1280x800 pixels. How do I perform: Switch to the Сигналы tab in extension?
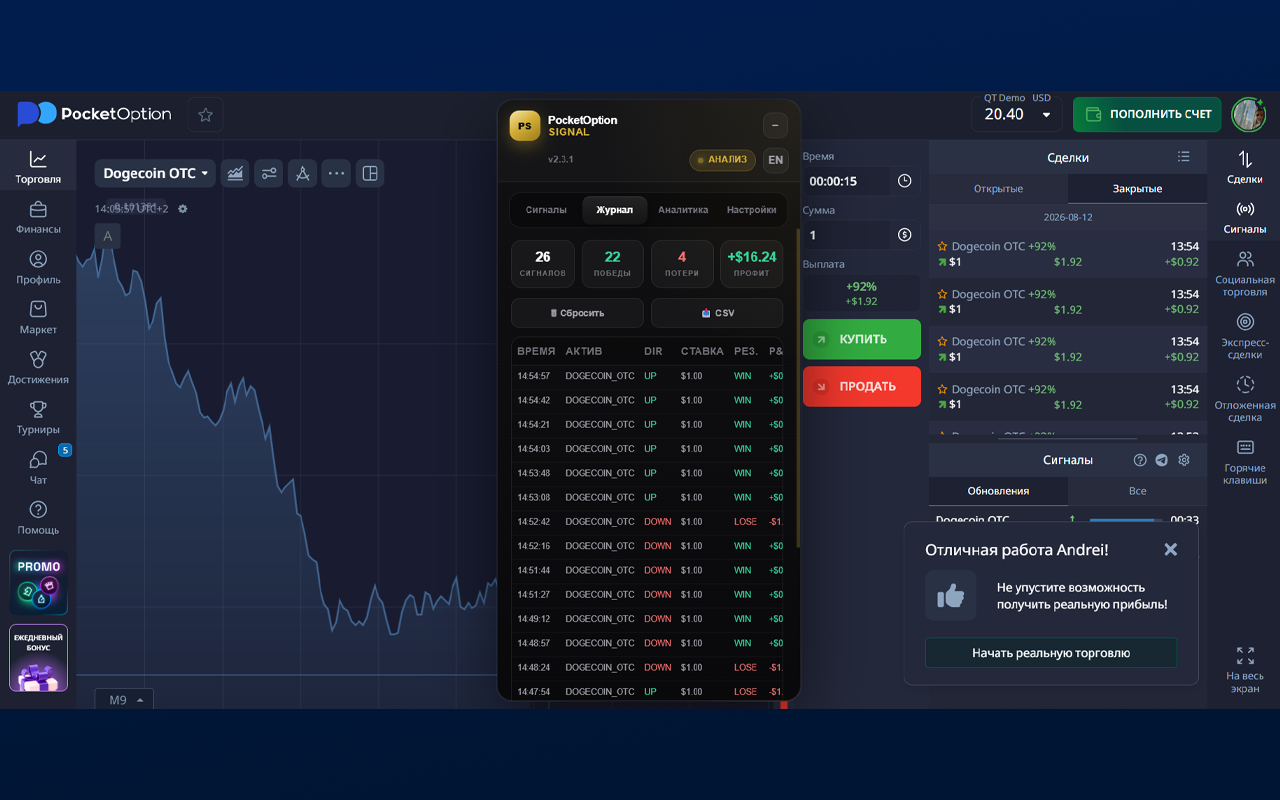pos(546,210)
